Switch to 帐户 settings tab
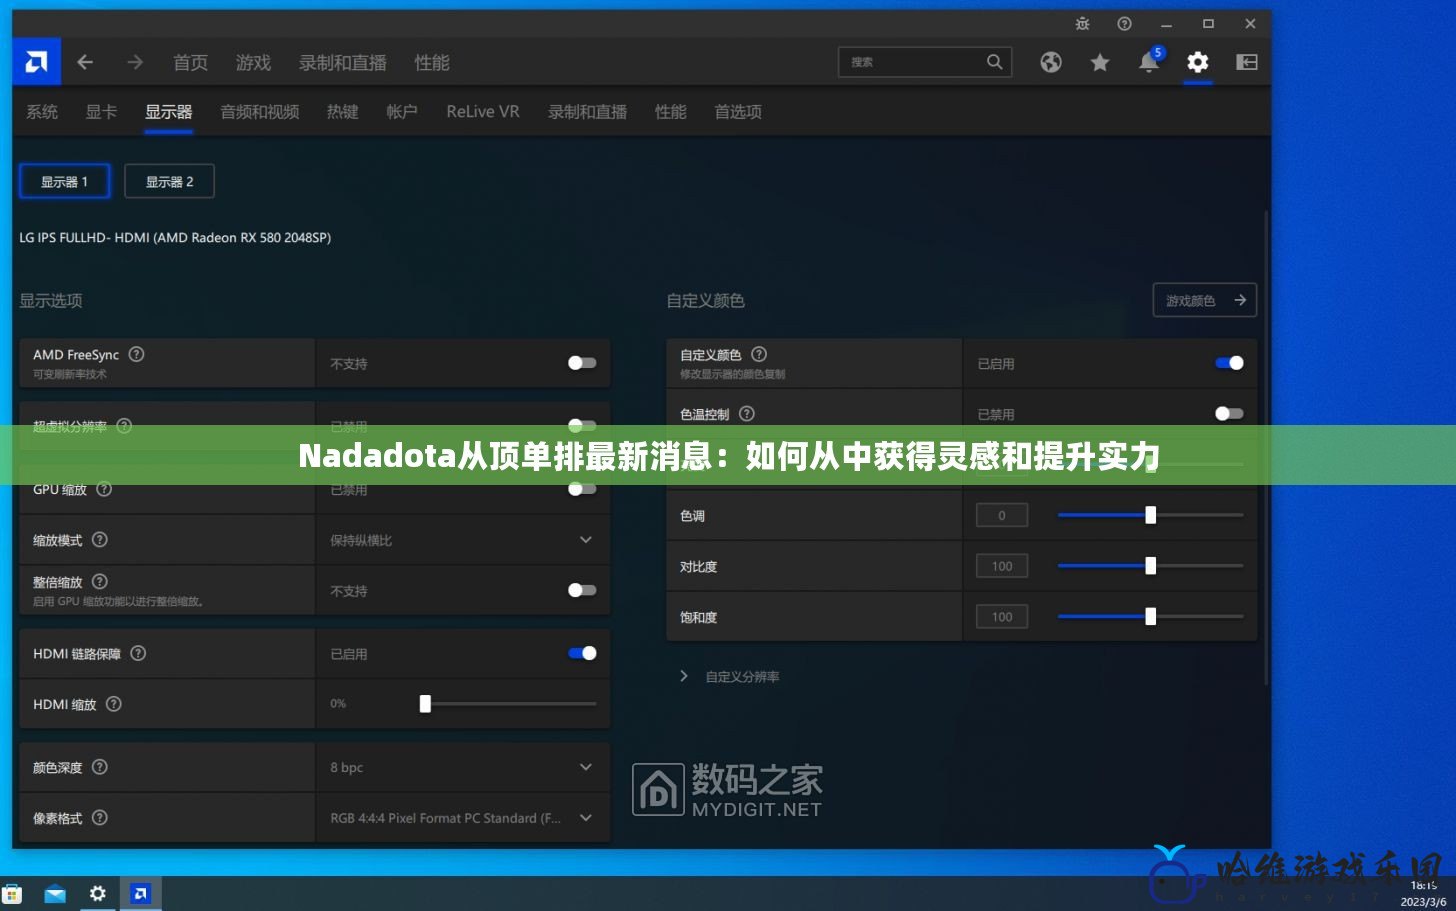Image resolution: width=1456 pixels, height=911 pixels. coord(402,112)
